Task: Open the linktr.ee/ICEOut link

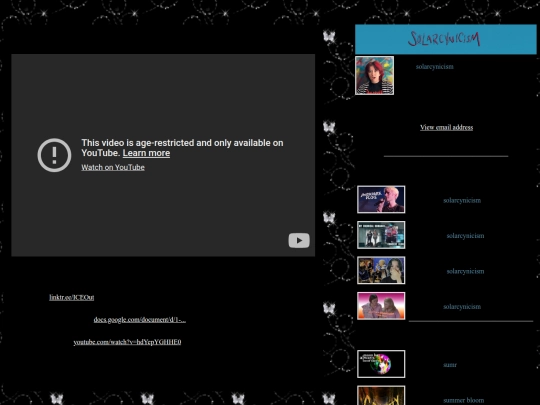Action: pos(72,297)
